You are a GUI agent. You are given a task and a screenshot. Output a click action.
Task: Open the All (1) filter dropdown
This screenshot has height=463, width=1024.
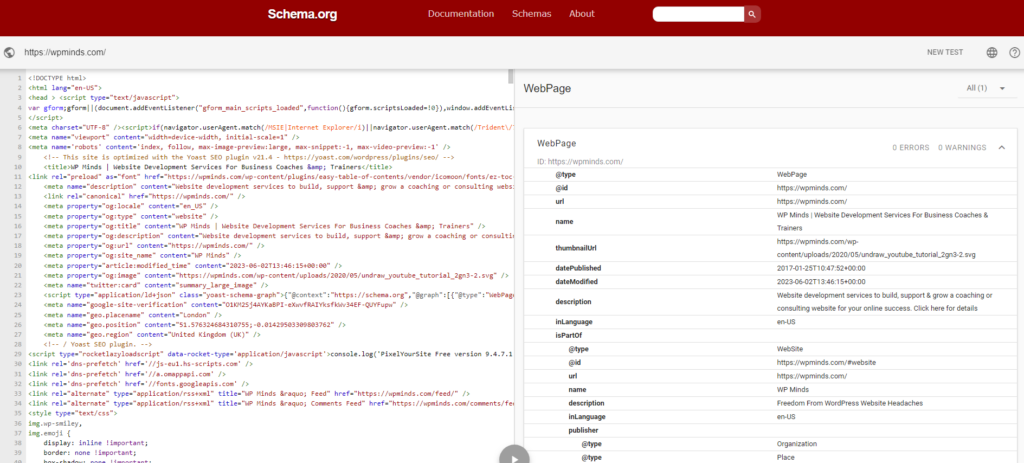(x=985, y=88)
